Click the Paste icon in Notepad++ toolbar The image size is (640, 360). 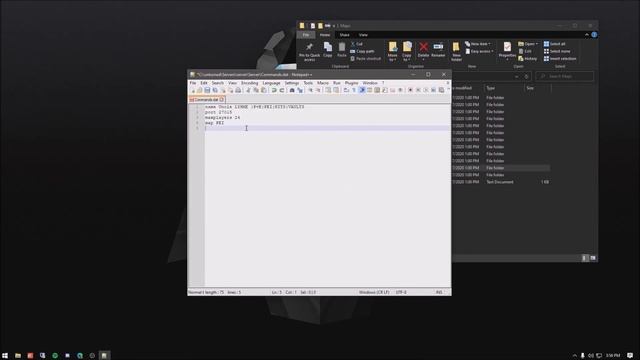264,90
